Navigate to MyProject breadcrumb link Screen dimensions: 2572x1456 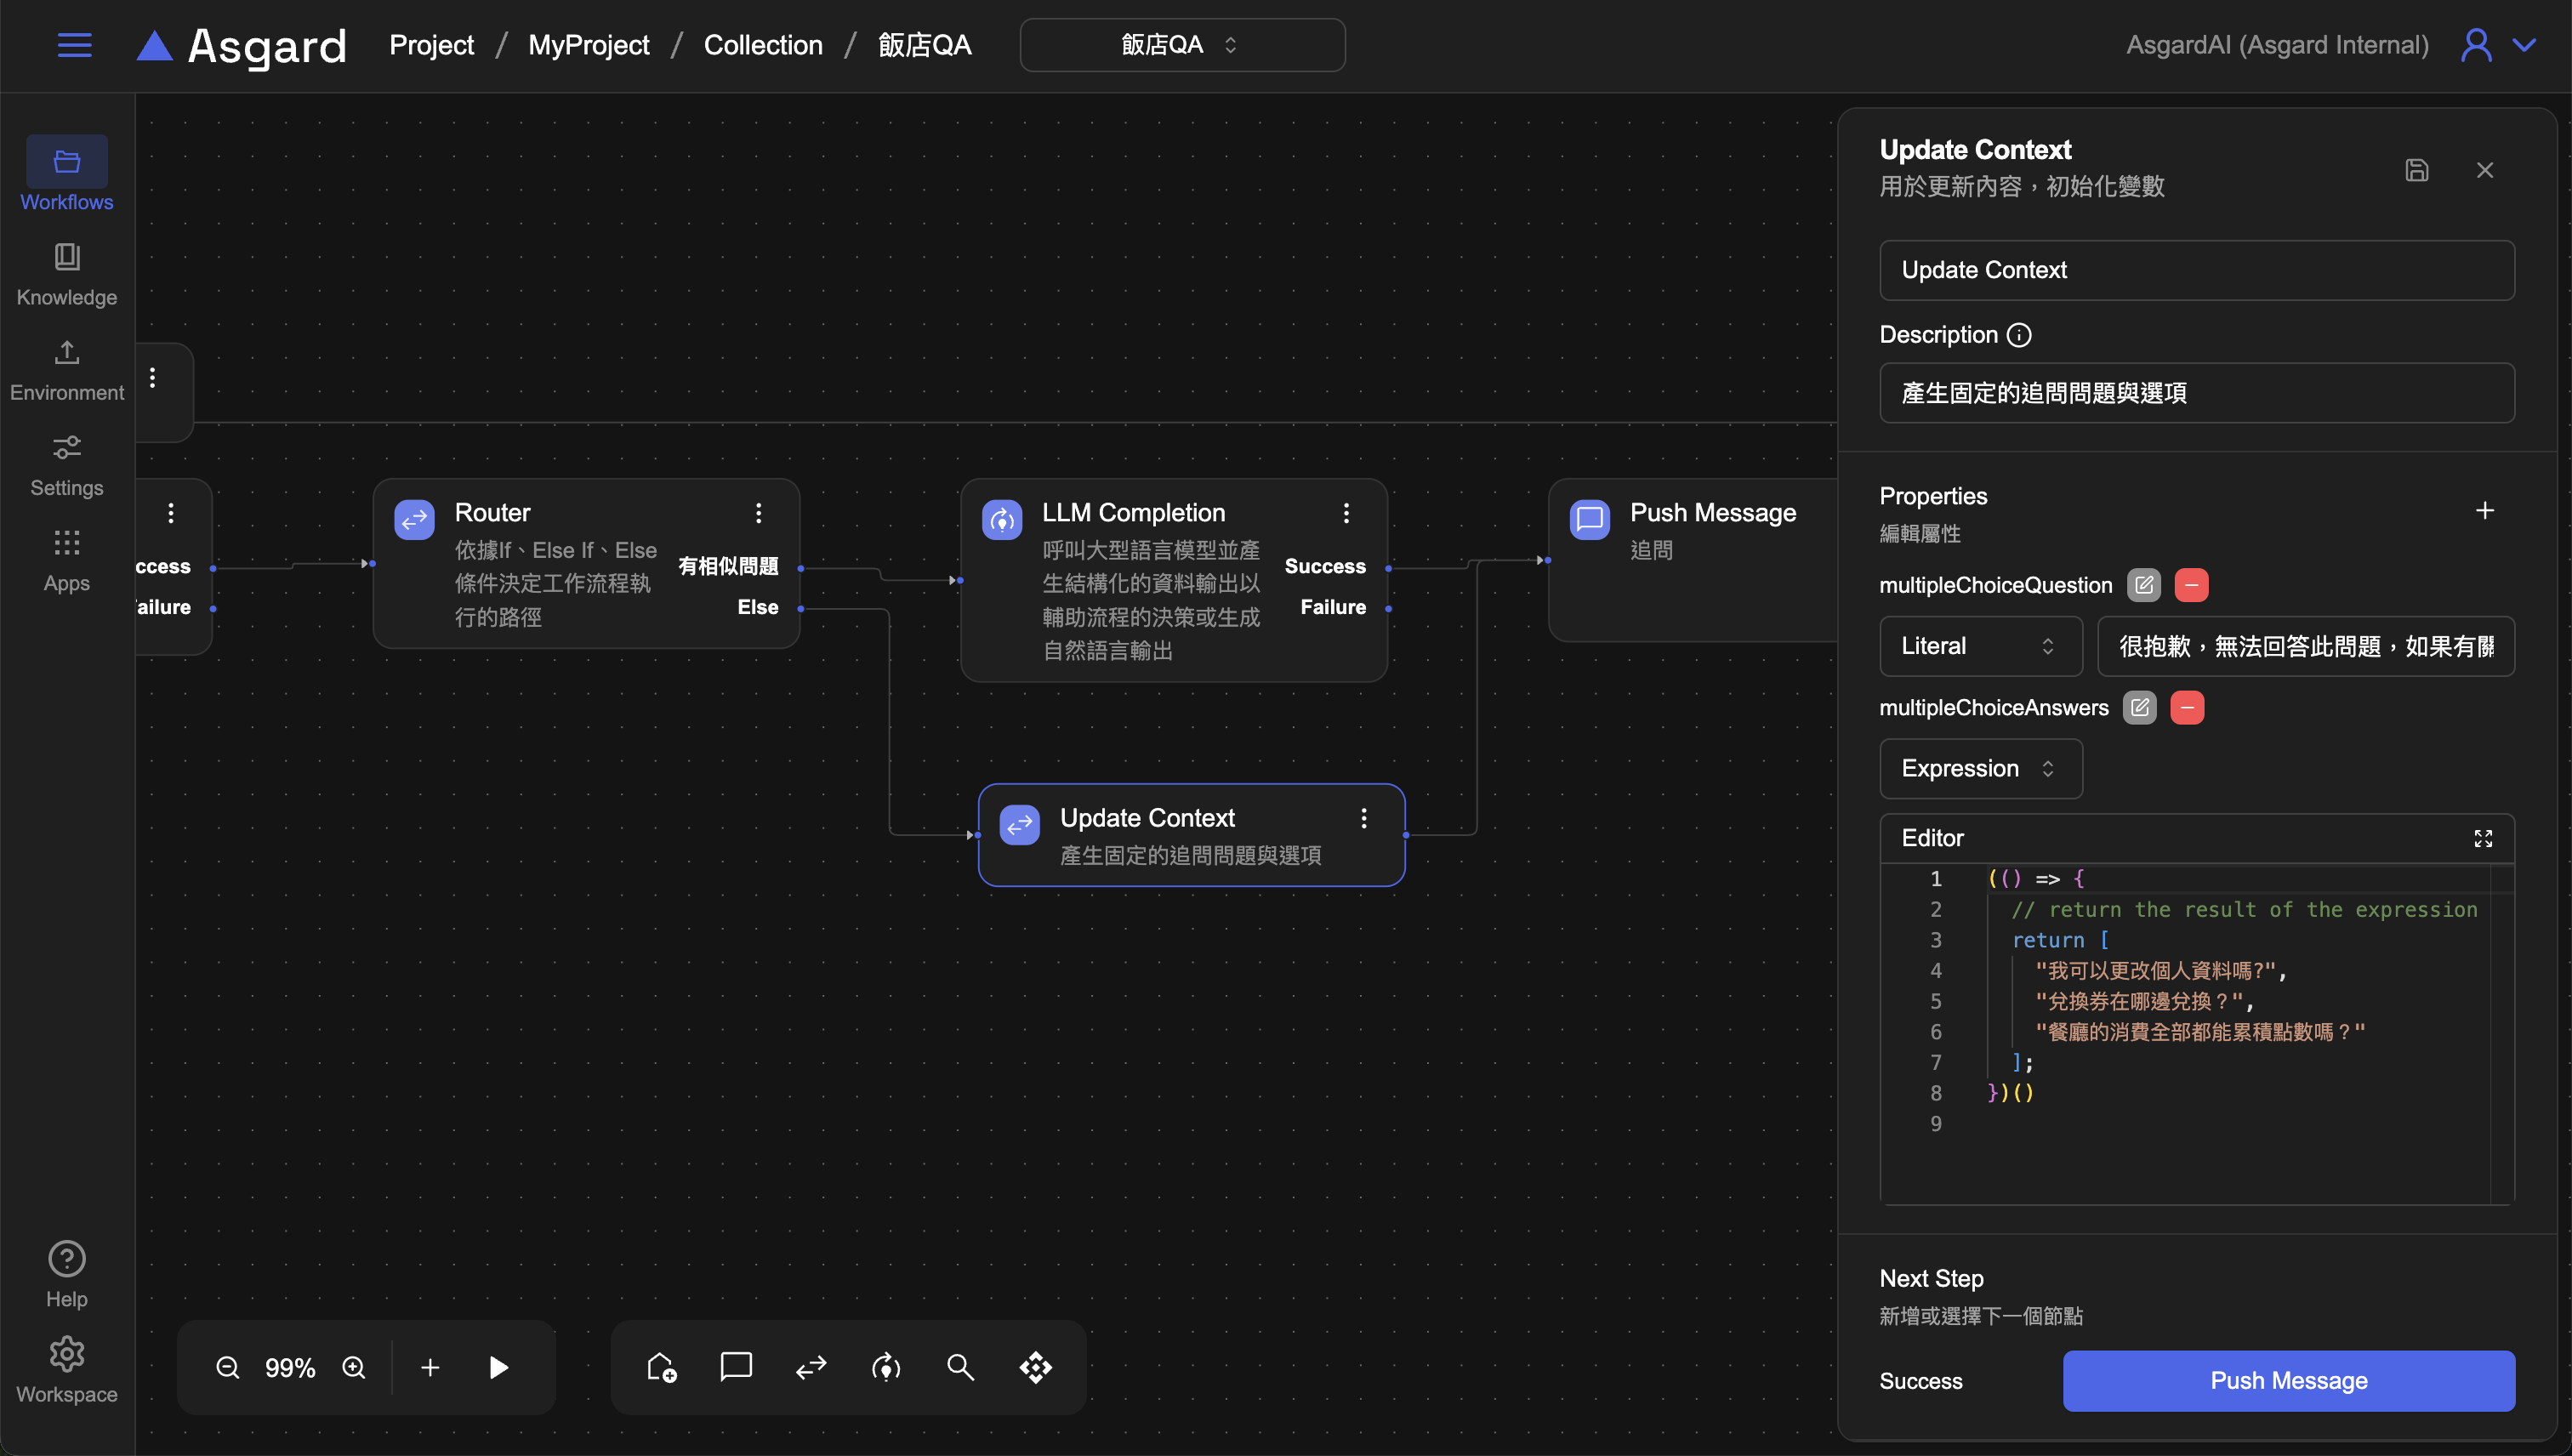[x=588, y=45]
